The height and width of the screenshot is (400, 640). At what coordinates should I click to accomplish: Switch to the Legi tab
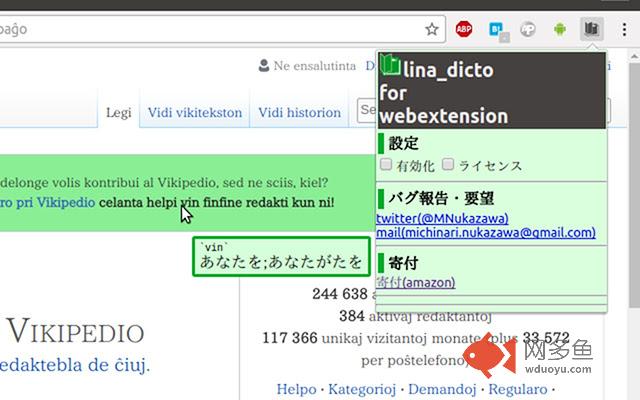click(x=118, y=112)
